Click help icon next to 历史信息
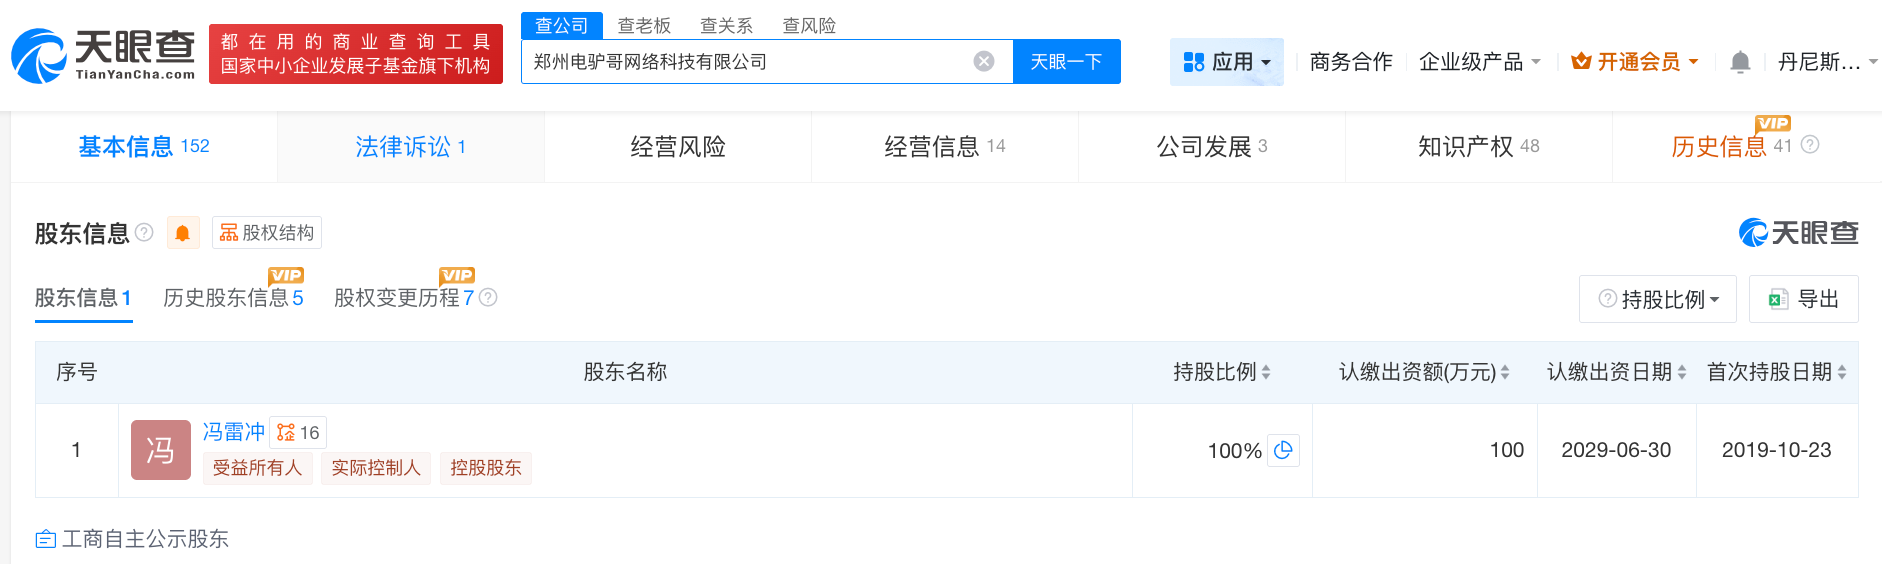The width and height of the screenshot is (1882, 564). click(1810, 145)
